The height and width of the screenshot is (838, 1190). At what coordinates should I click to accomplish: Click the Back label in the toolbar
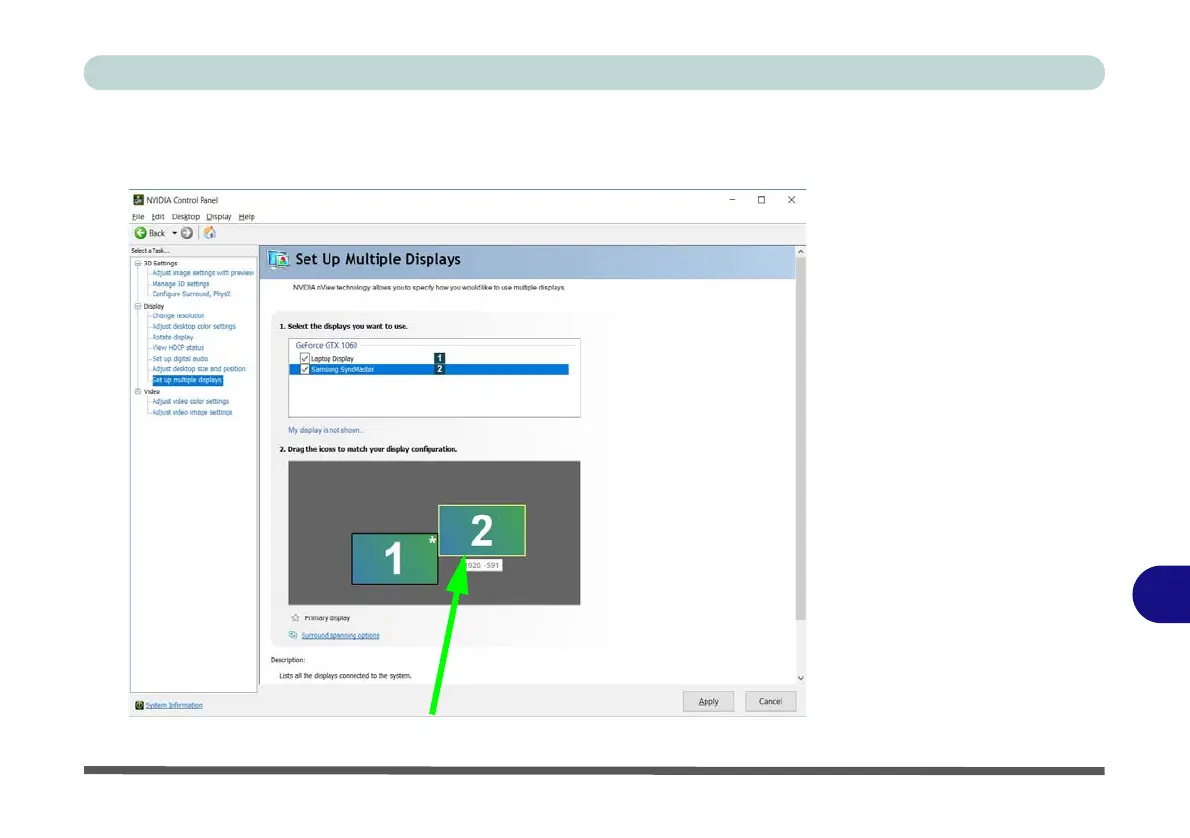pyautogui.click(x=156, y=233)
